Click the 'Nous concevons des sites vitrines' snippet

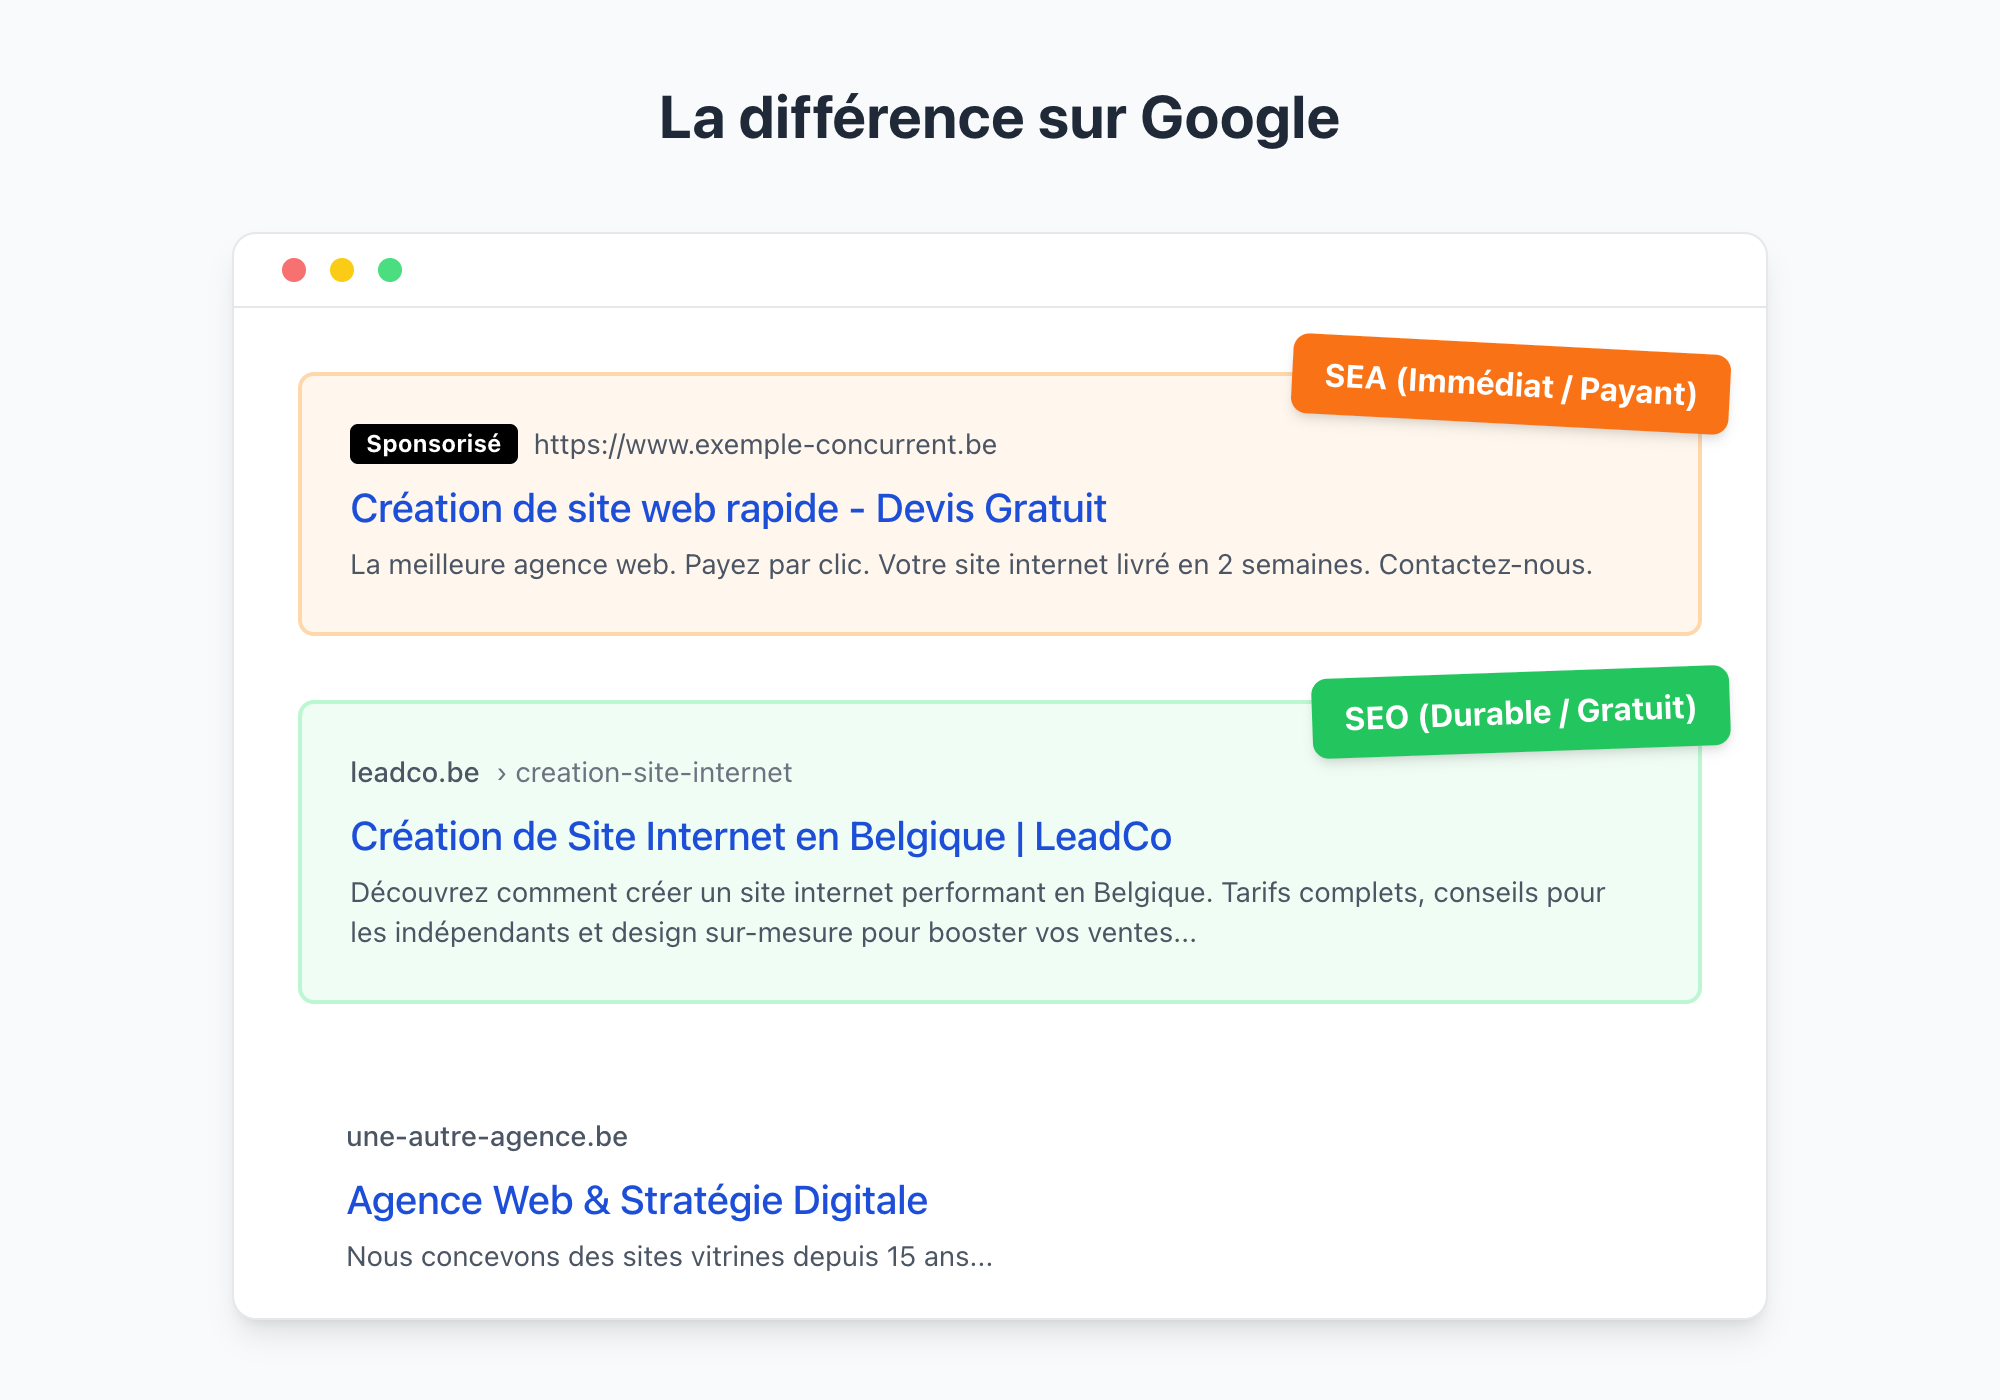point(669,1256)
